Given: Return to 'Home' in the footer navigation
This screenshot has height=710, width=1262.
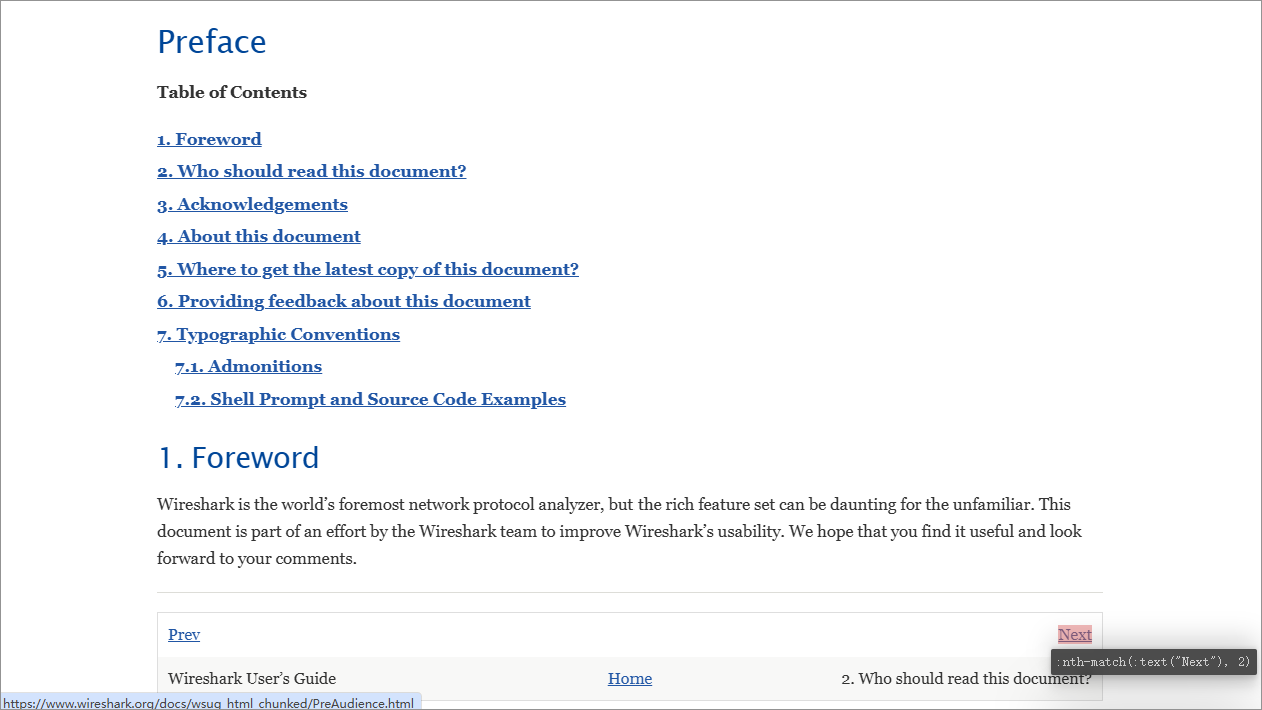Looking at the screenshot, I should [630, 679].
